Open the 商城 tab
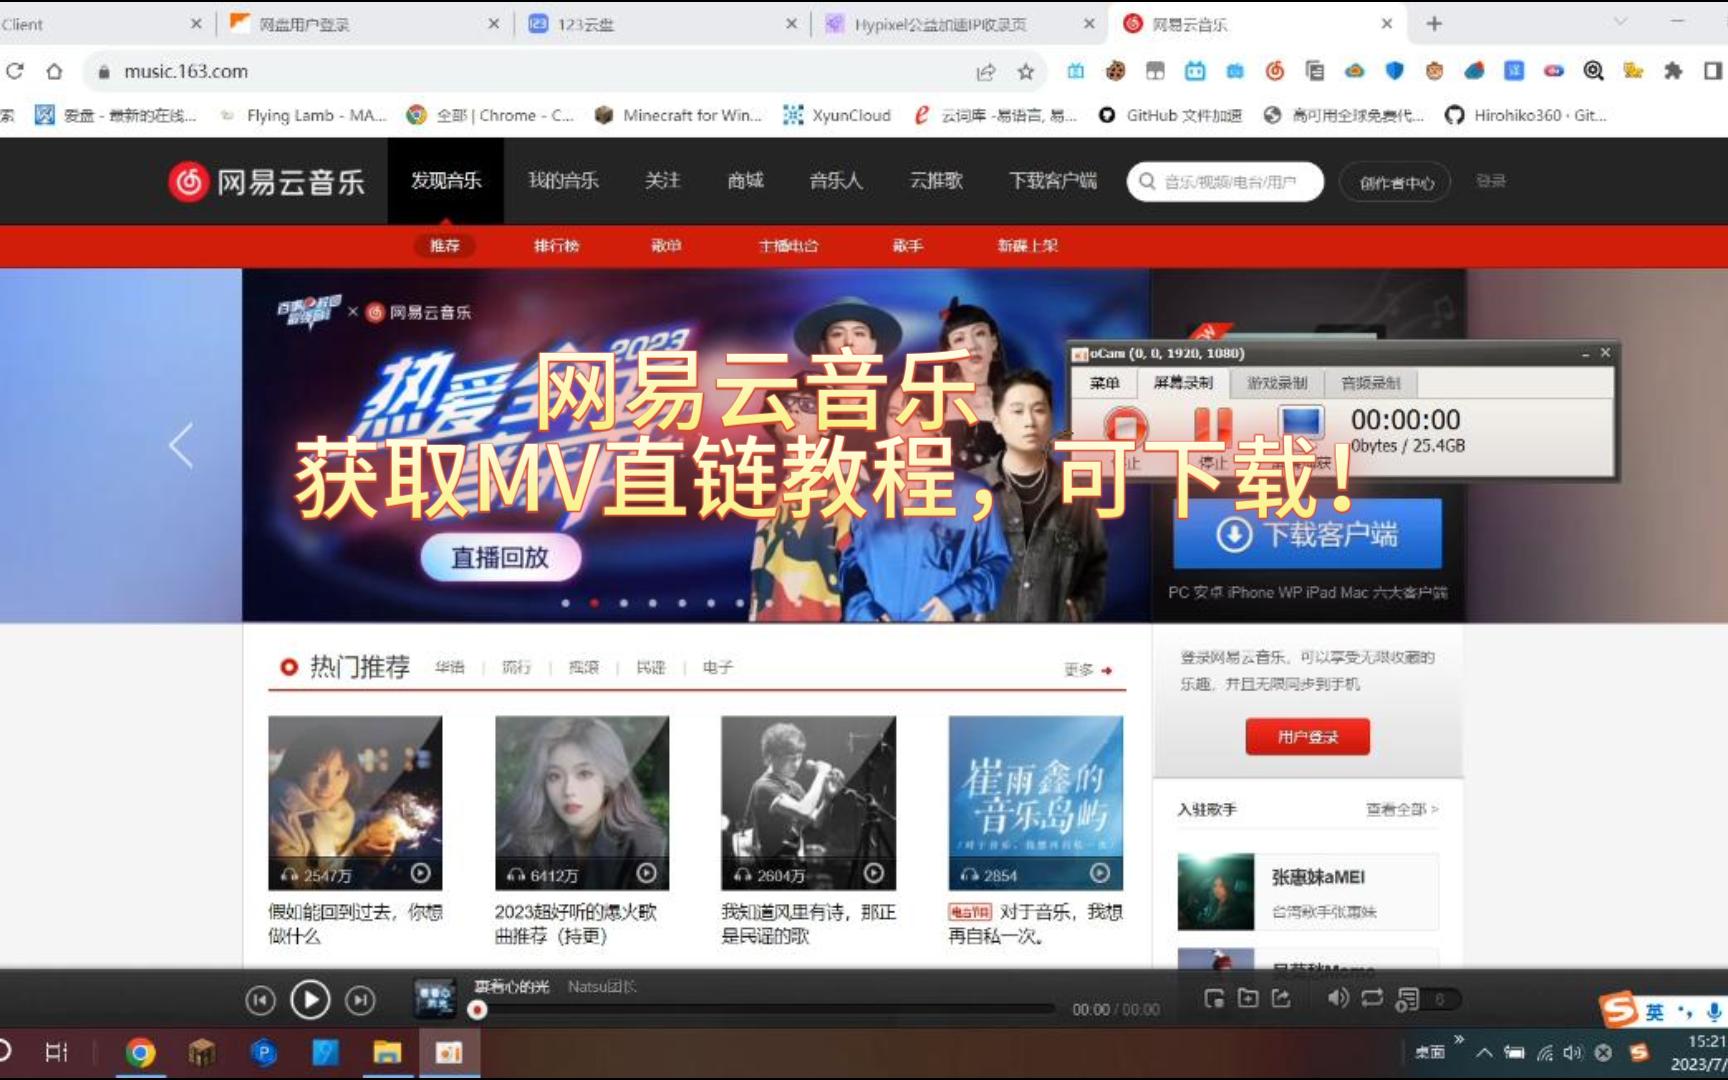Image resolution: width=1728 pixels, height=1080 pixels. click(x=745, y=181)
